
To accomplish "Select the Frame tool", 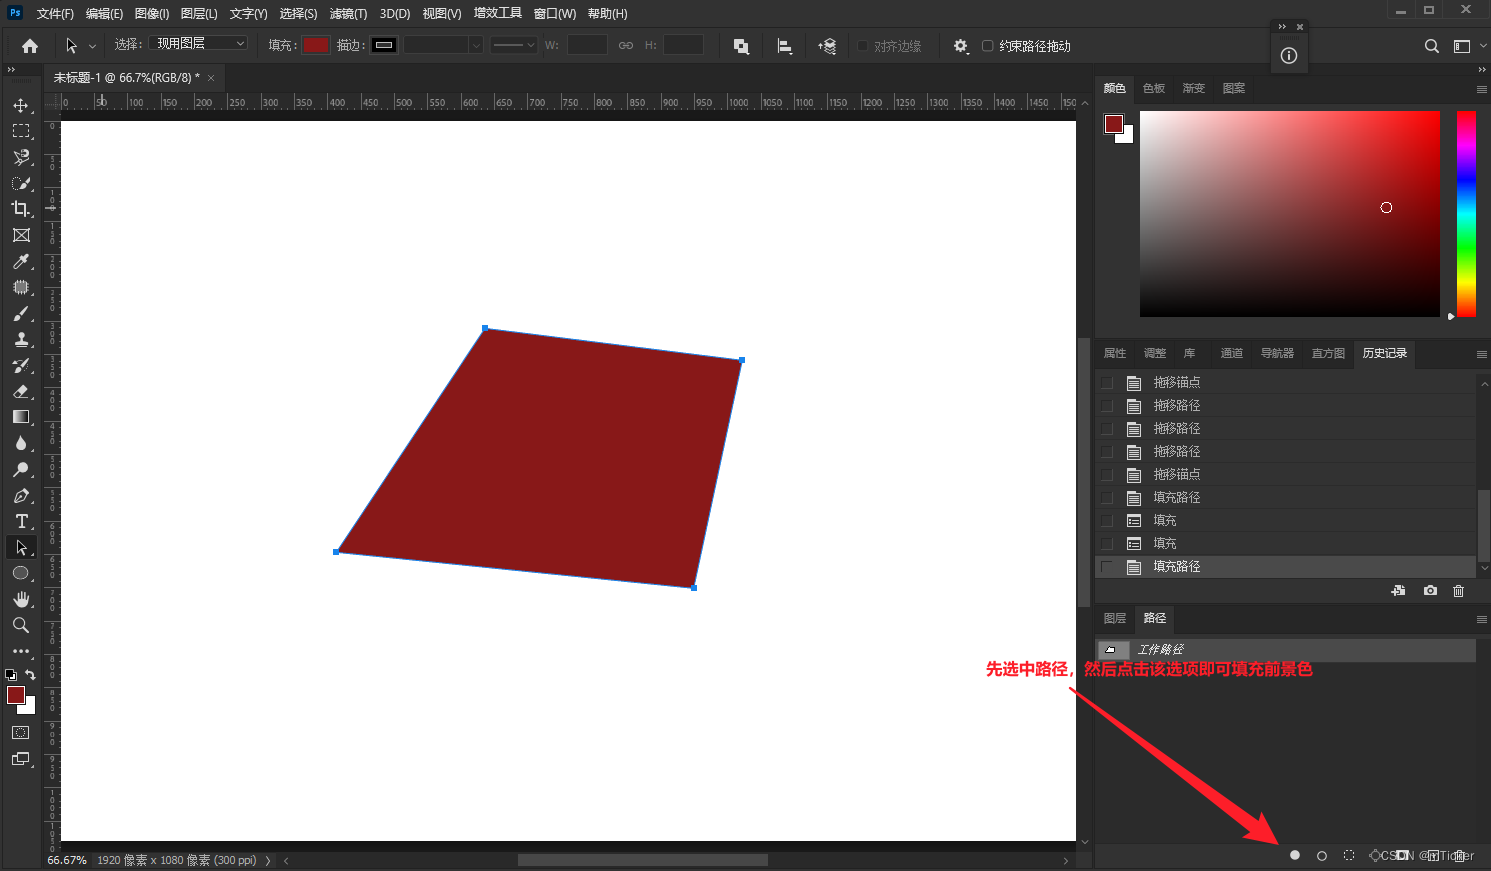I will click(x=21, y=235).
